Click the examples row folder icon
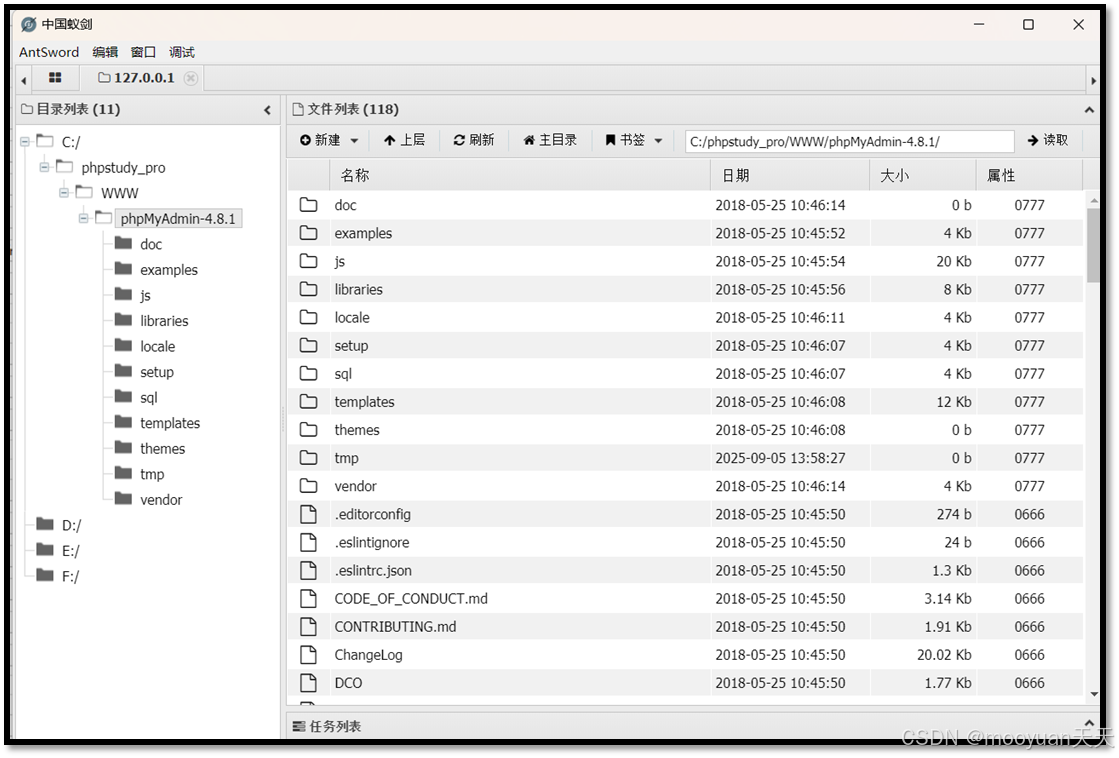The width and height of the screenshot is (1119, 758). click(308, 233)
